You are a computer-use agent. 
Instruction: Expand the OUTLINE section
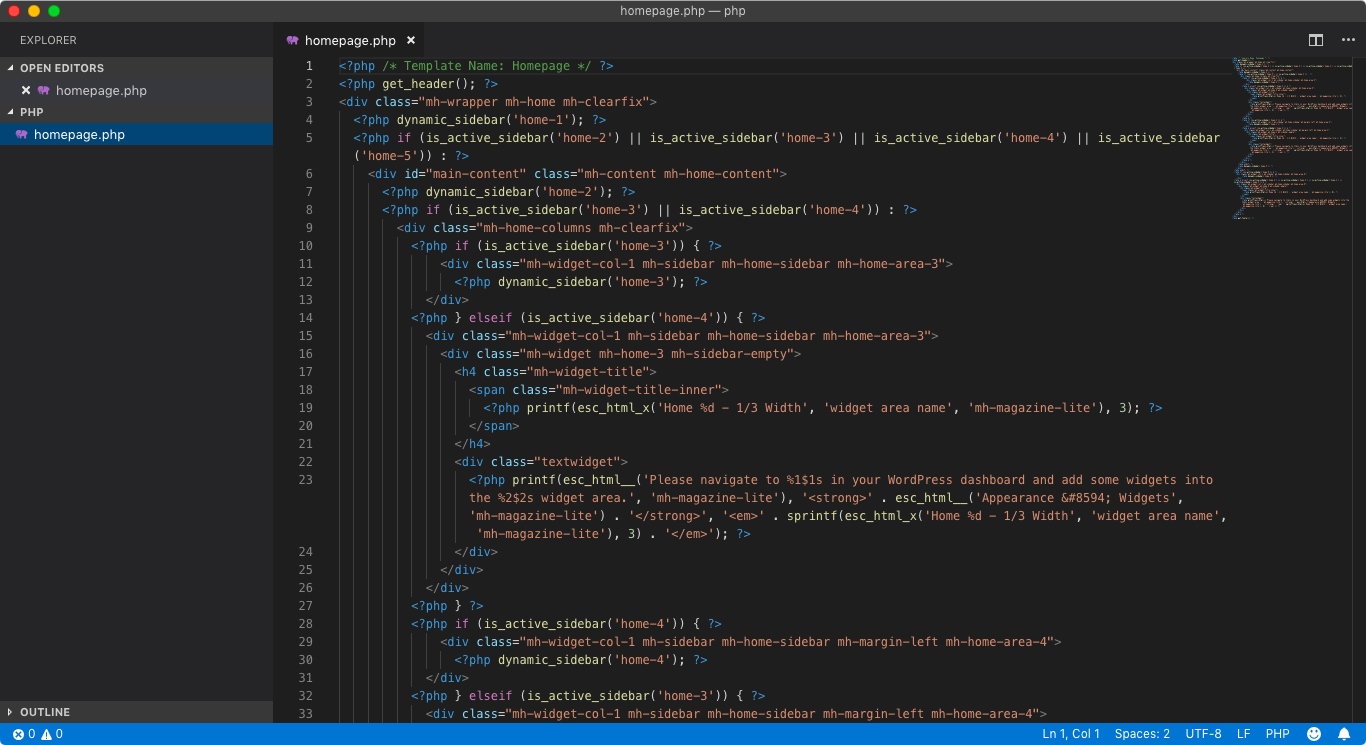(x=136, y=712)
